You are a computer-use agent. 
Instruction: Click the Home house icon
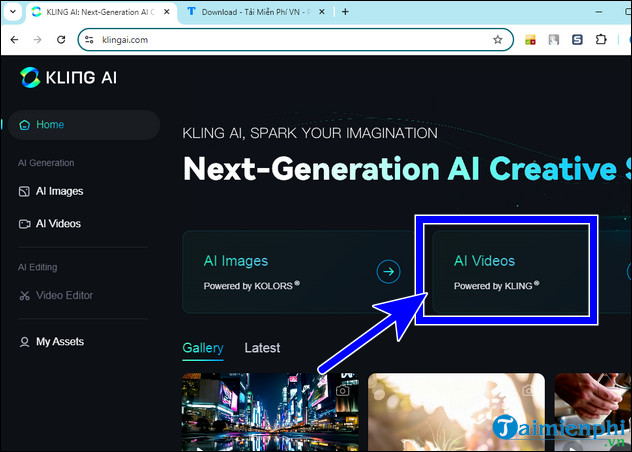pos(25,125)
